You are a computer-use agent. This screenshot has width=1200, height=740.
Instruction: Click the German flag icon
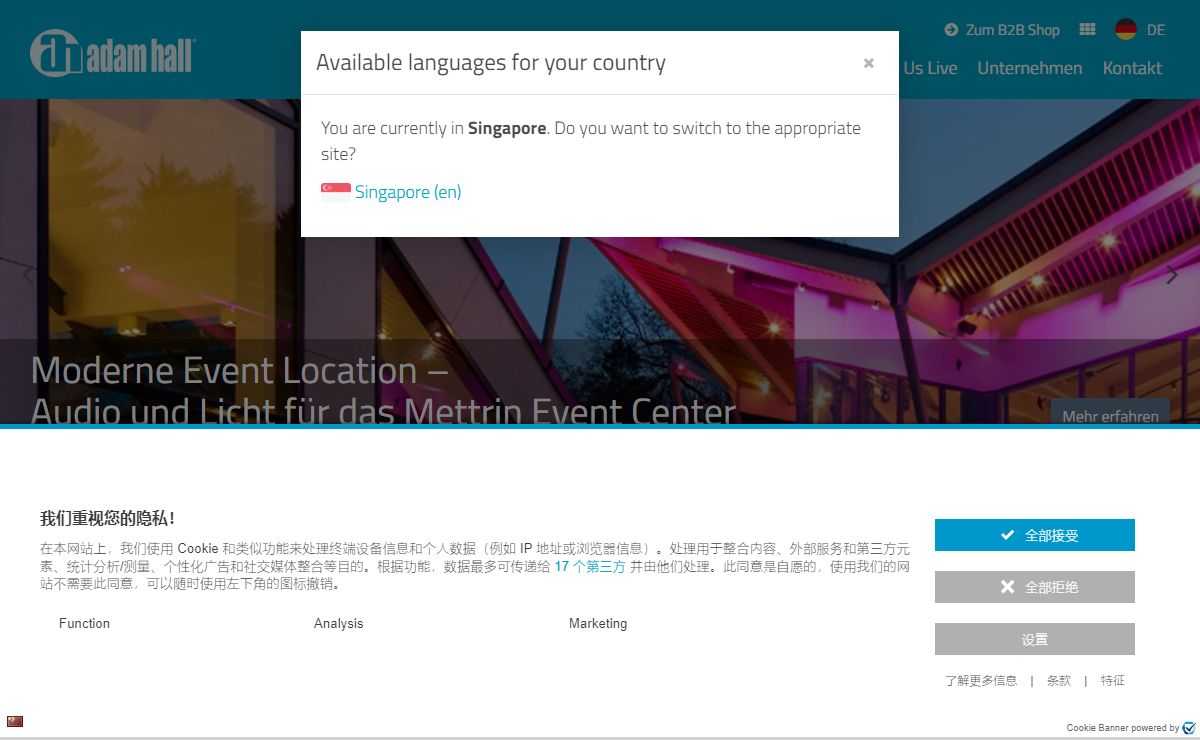(1126, 30)
